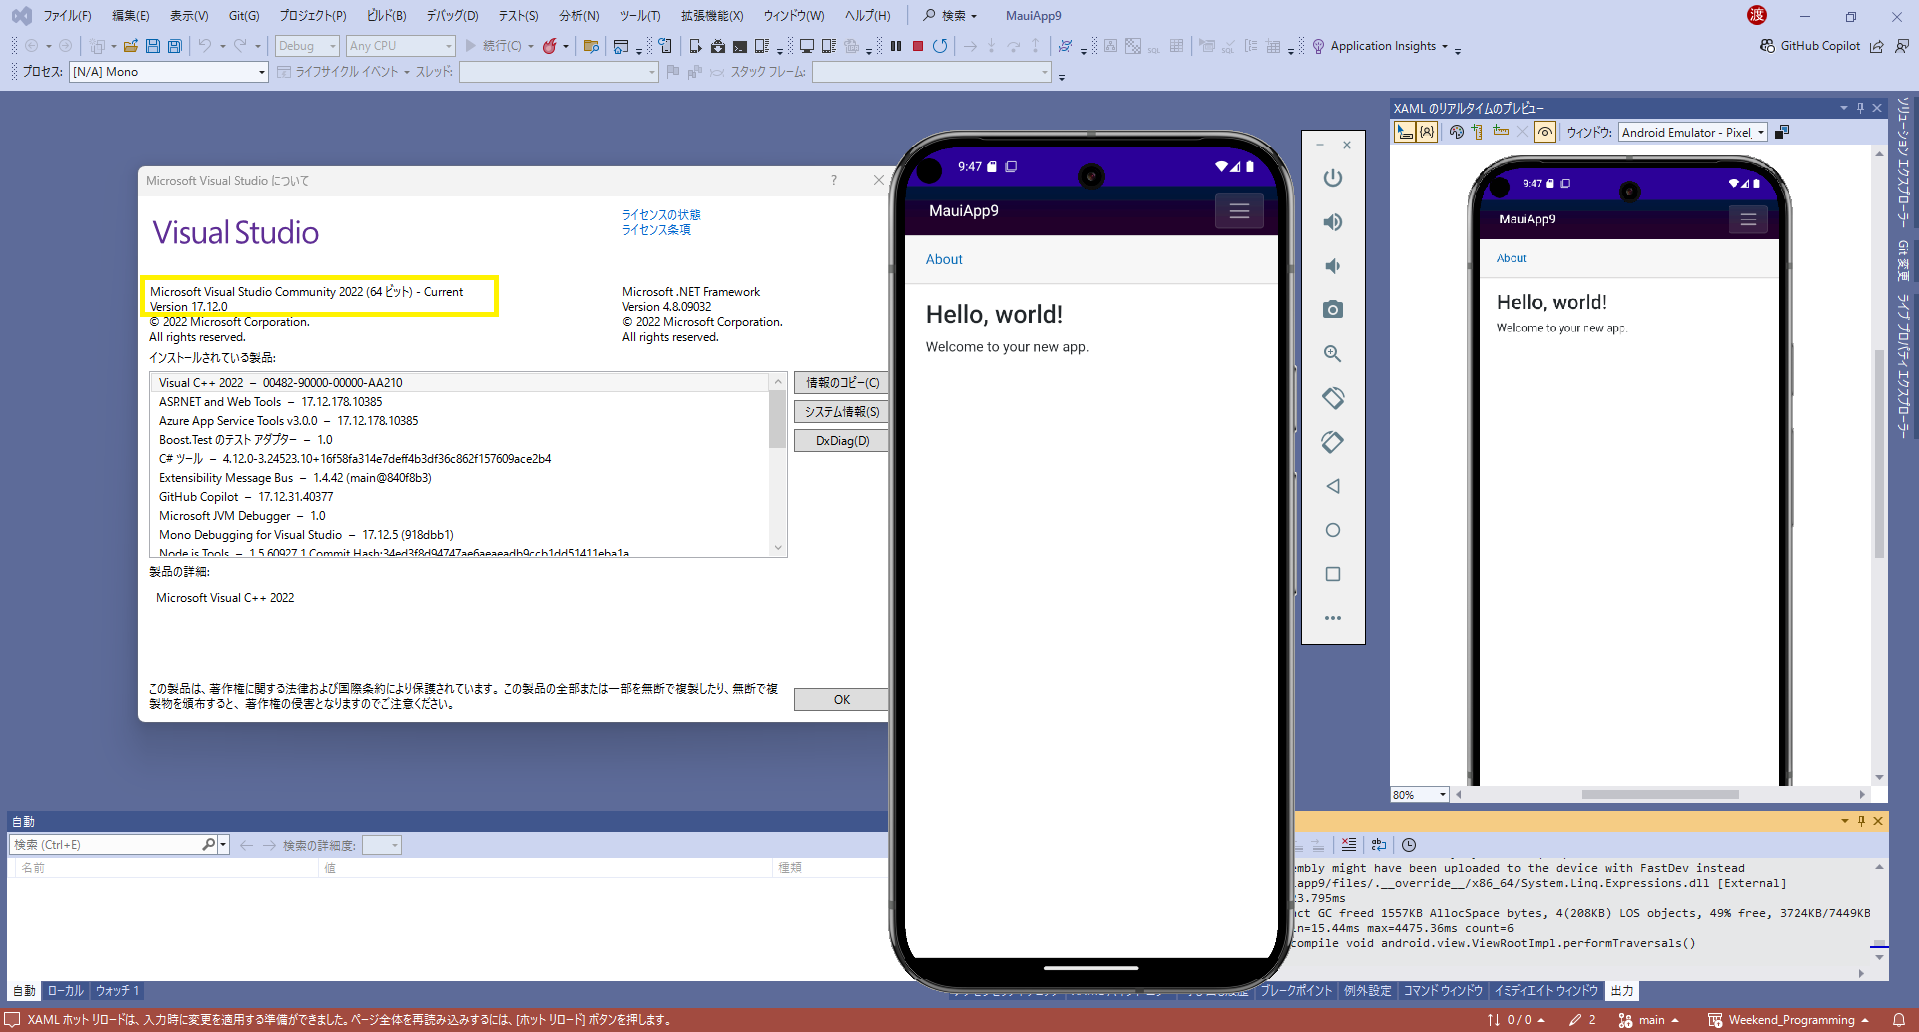
Task: Restart debugging with the circular arrow icon
Action: (x=940, y=46)
